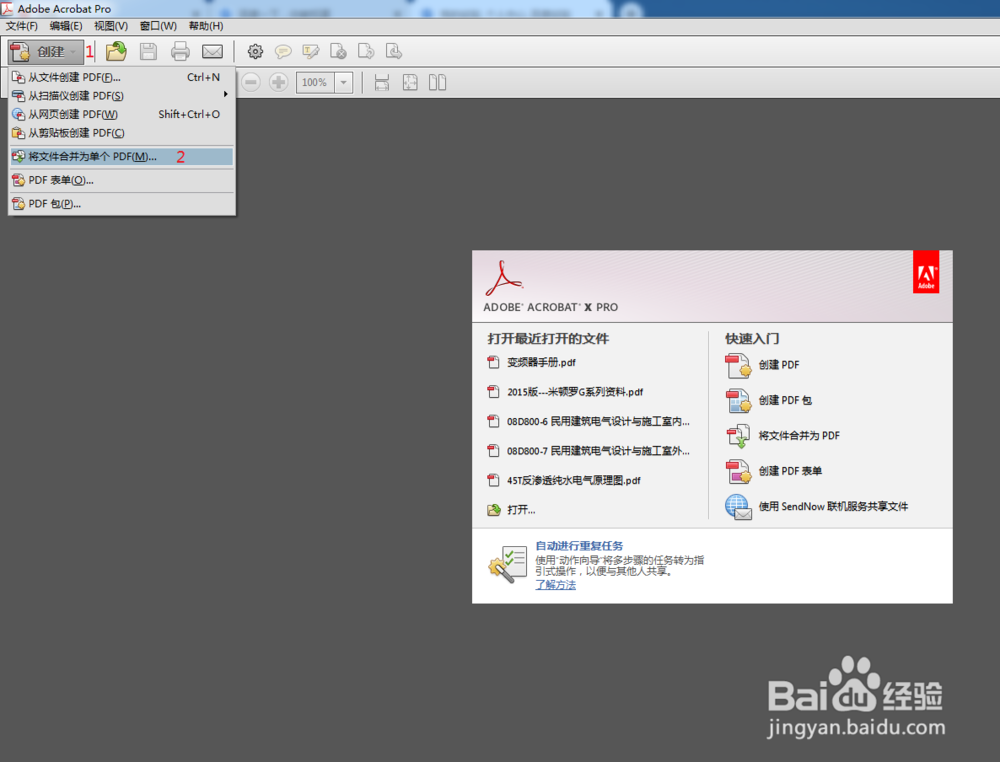Click the icon beside 创建 PDF 表单

[x=738, y=472]
